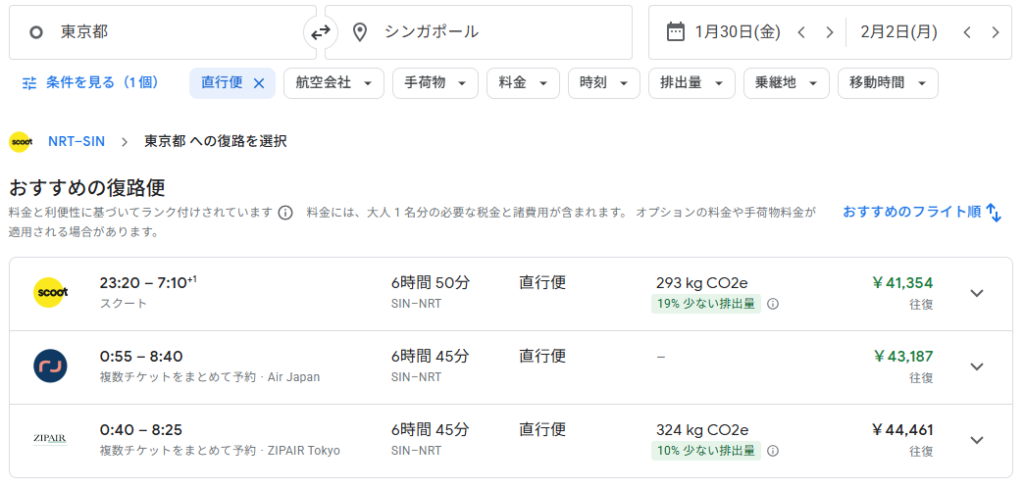Click info icon beside Scoot 19% emissions badge
Viewport: 1024px width, 488px height.
[773, 304]
